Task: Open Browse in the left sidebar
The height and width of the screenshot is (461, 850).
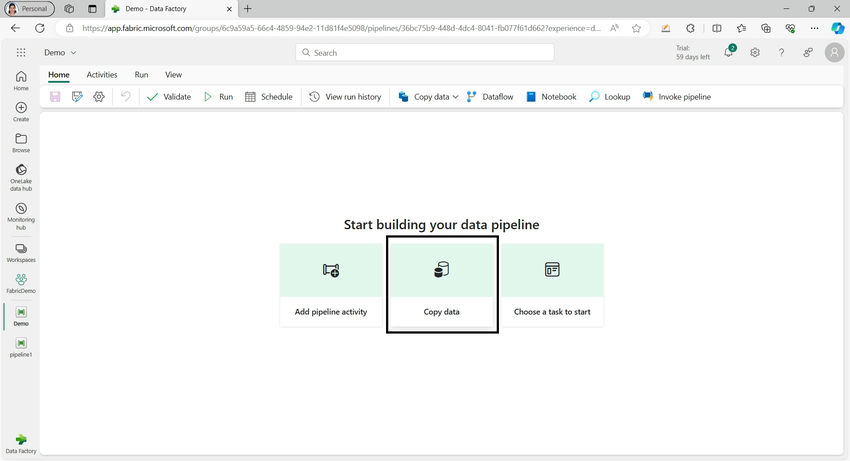Action: [x=21, y=143]
